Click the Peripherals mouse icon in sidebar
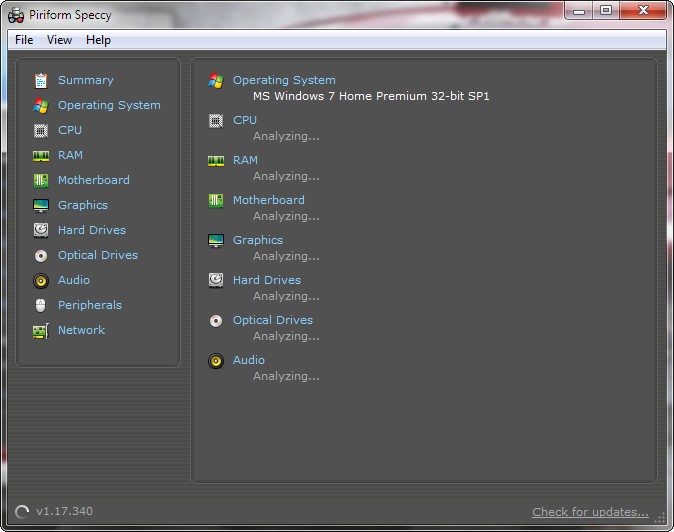 (x=40, y=306)
